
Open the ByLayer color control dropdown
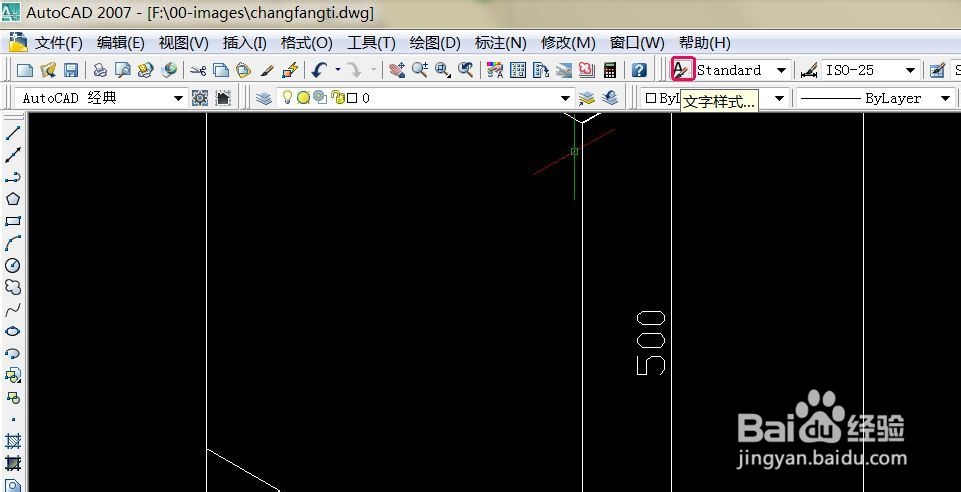tap(780, 98)
